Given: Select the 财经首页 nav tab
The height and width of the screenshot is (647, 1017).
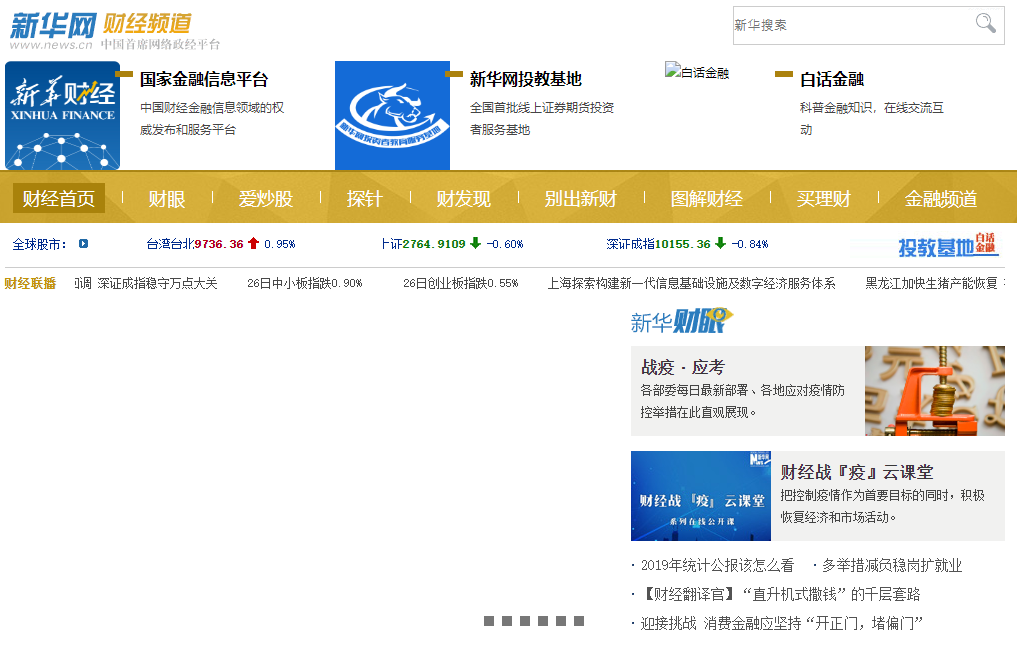Looking at the screenshot, I should [58, 198].
